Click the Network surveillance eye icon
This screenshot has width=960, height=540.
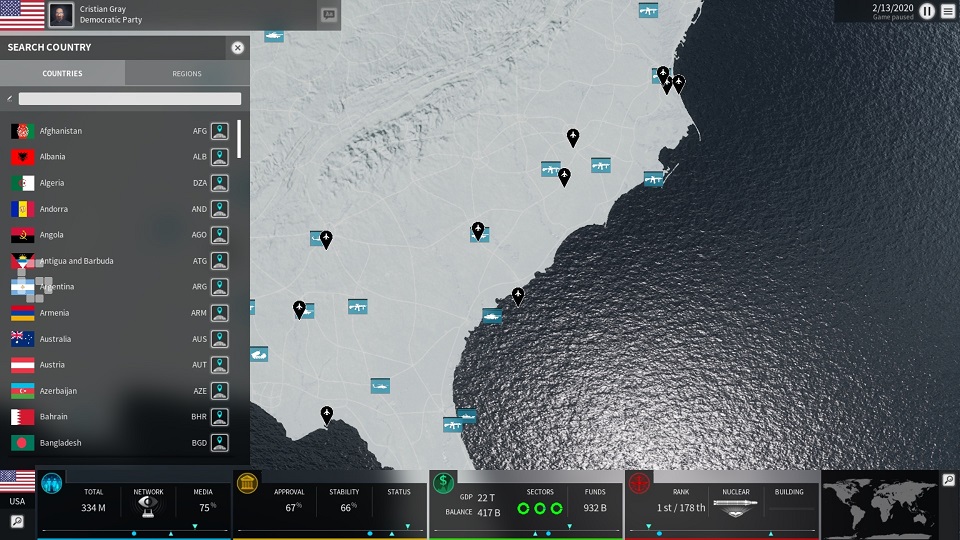[148, 506]
